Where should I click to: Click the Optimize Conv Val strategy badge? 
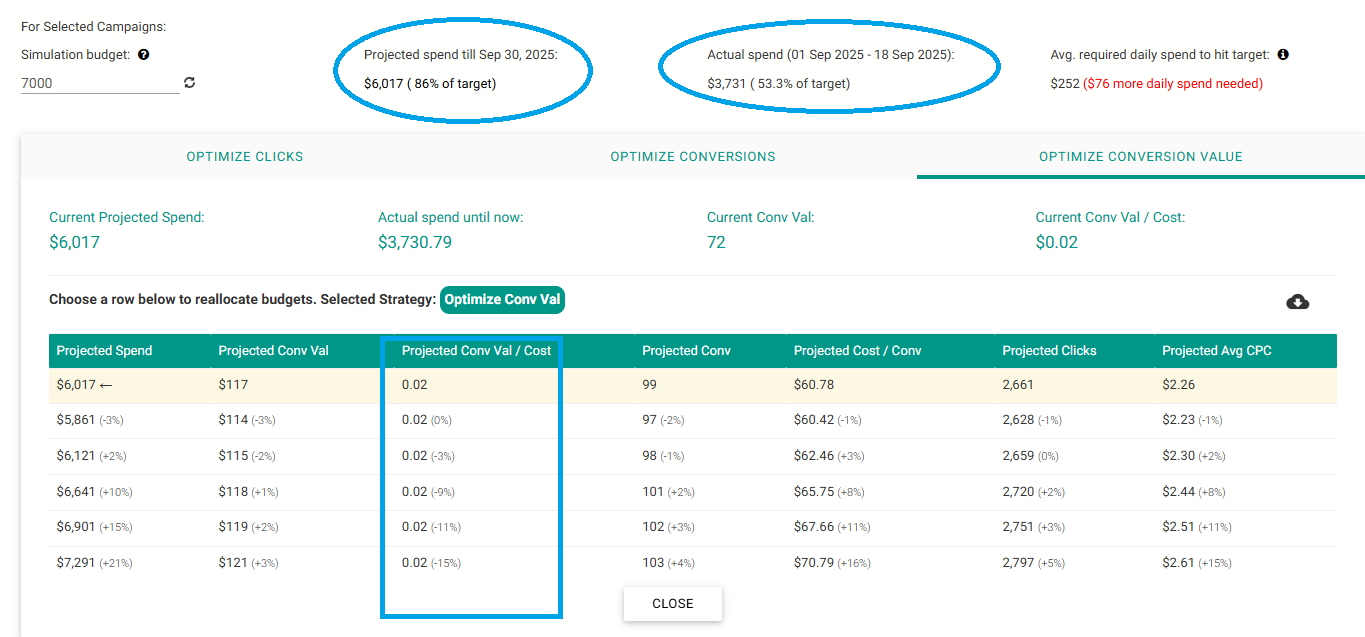click(502, 300)
